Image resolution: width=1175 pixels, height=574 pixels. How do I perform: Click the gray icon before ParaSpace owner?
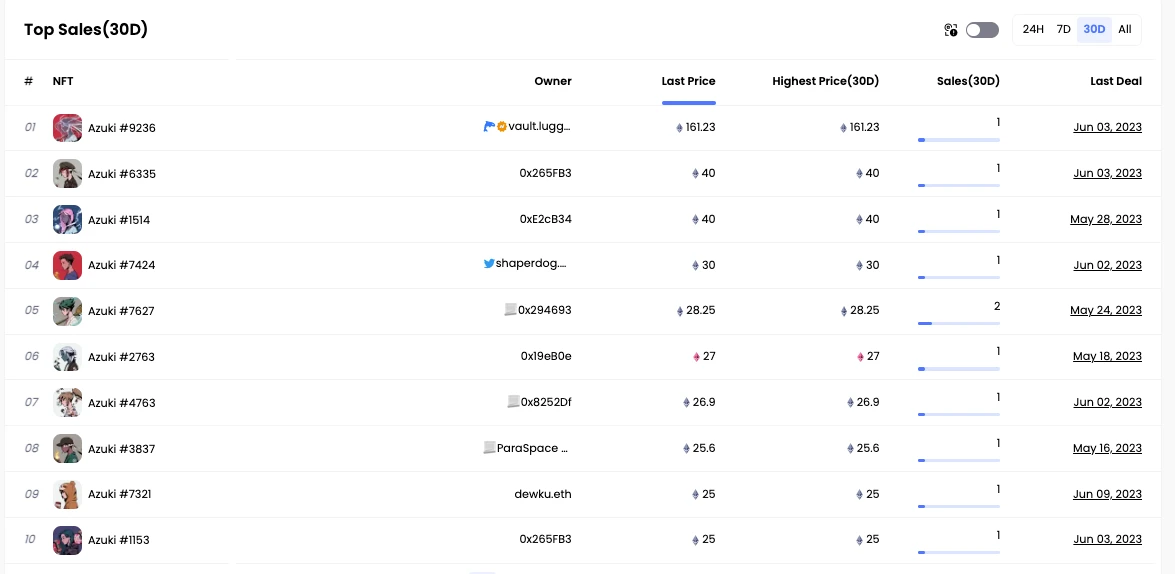pos(489,448)
